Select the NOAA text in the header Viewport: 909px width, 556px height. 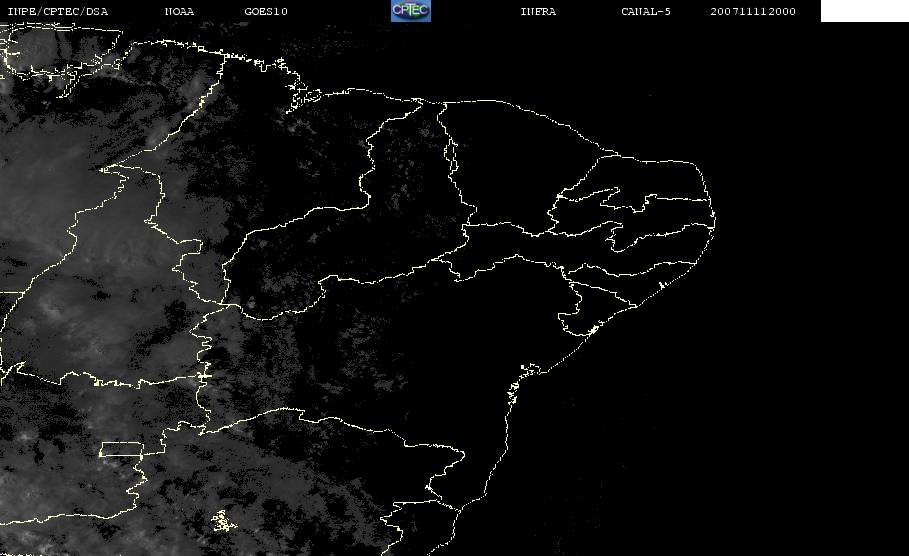(179, 12)
